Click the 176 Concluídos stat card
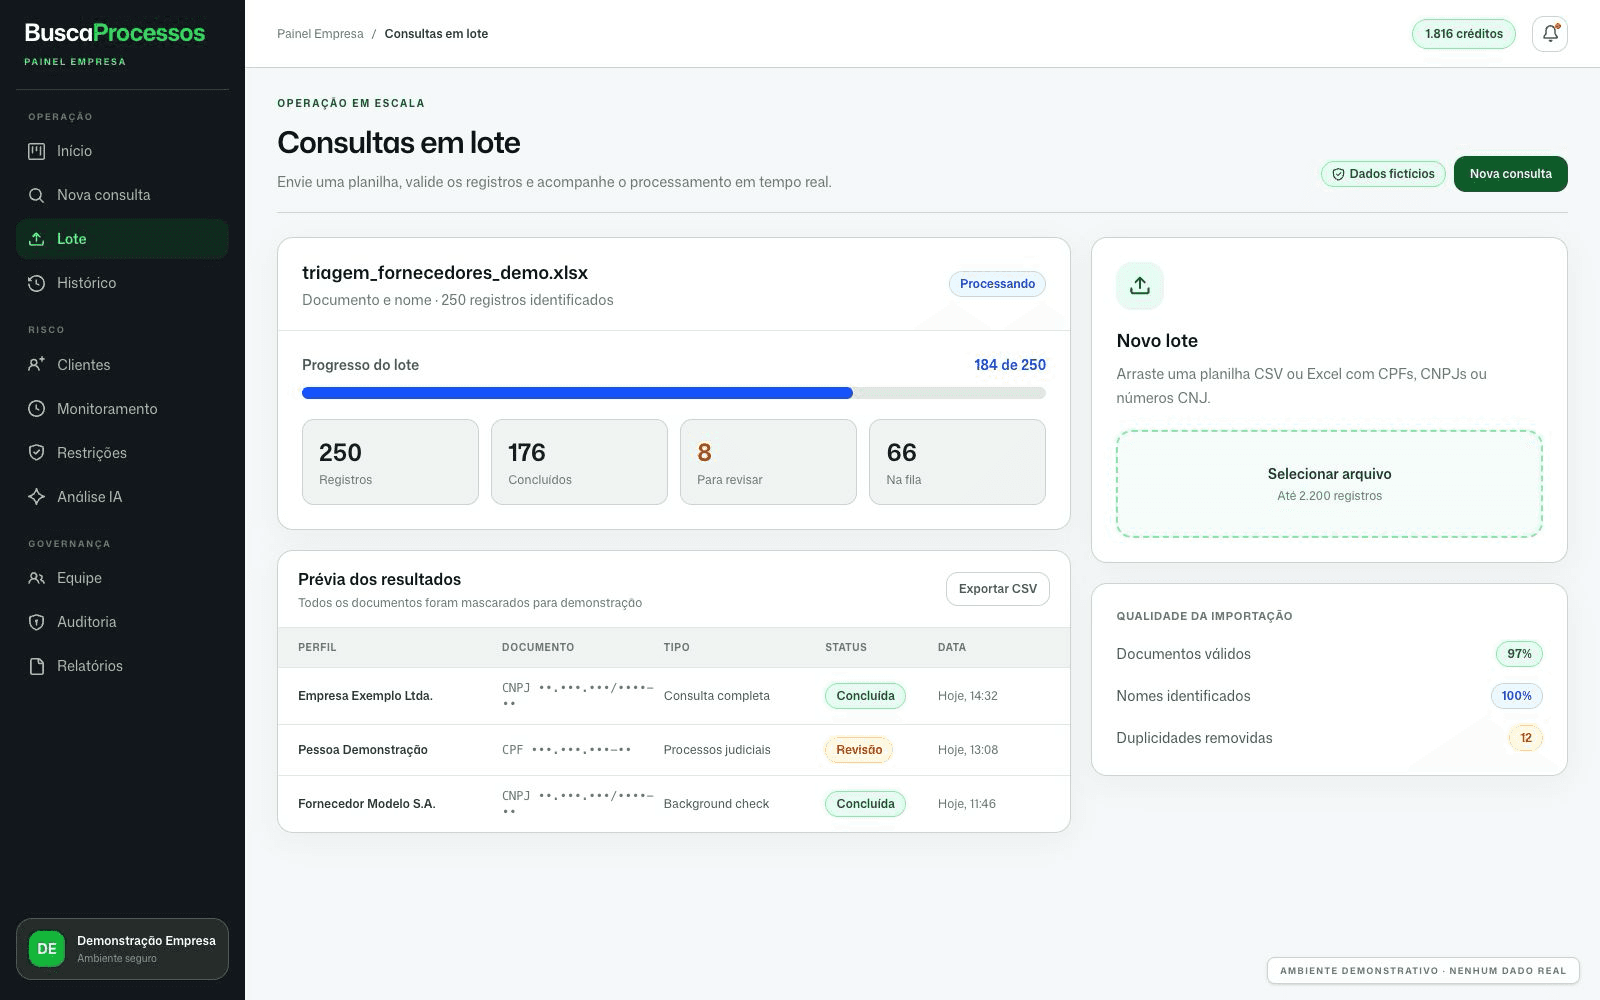Viewport: 1600px width, 1000px height. click(x=579, y=462)
